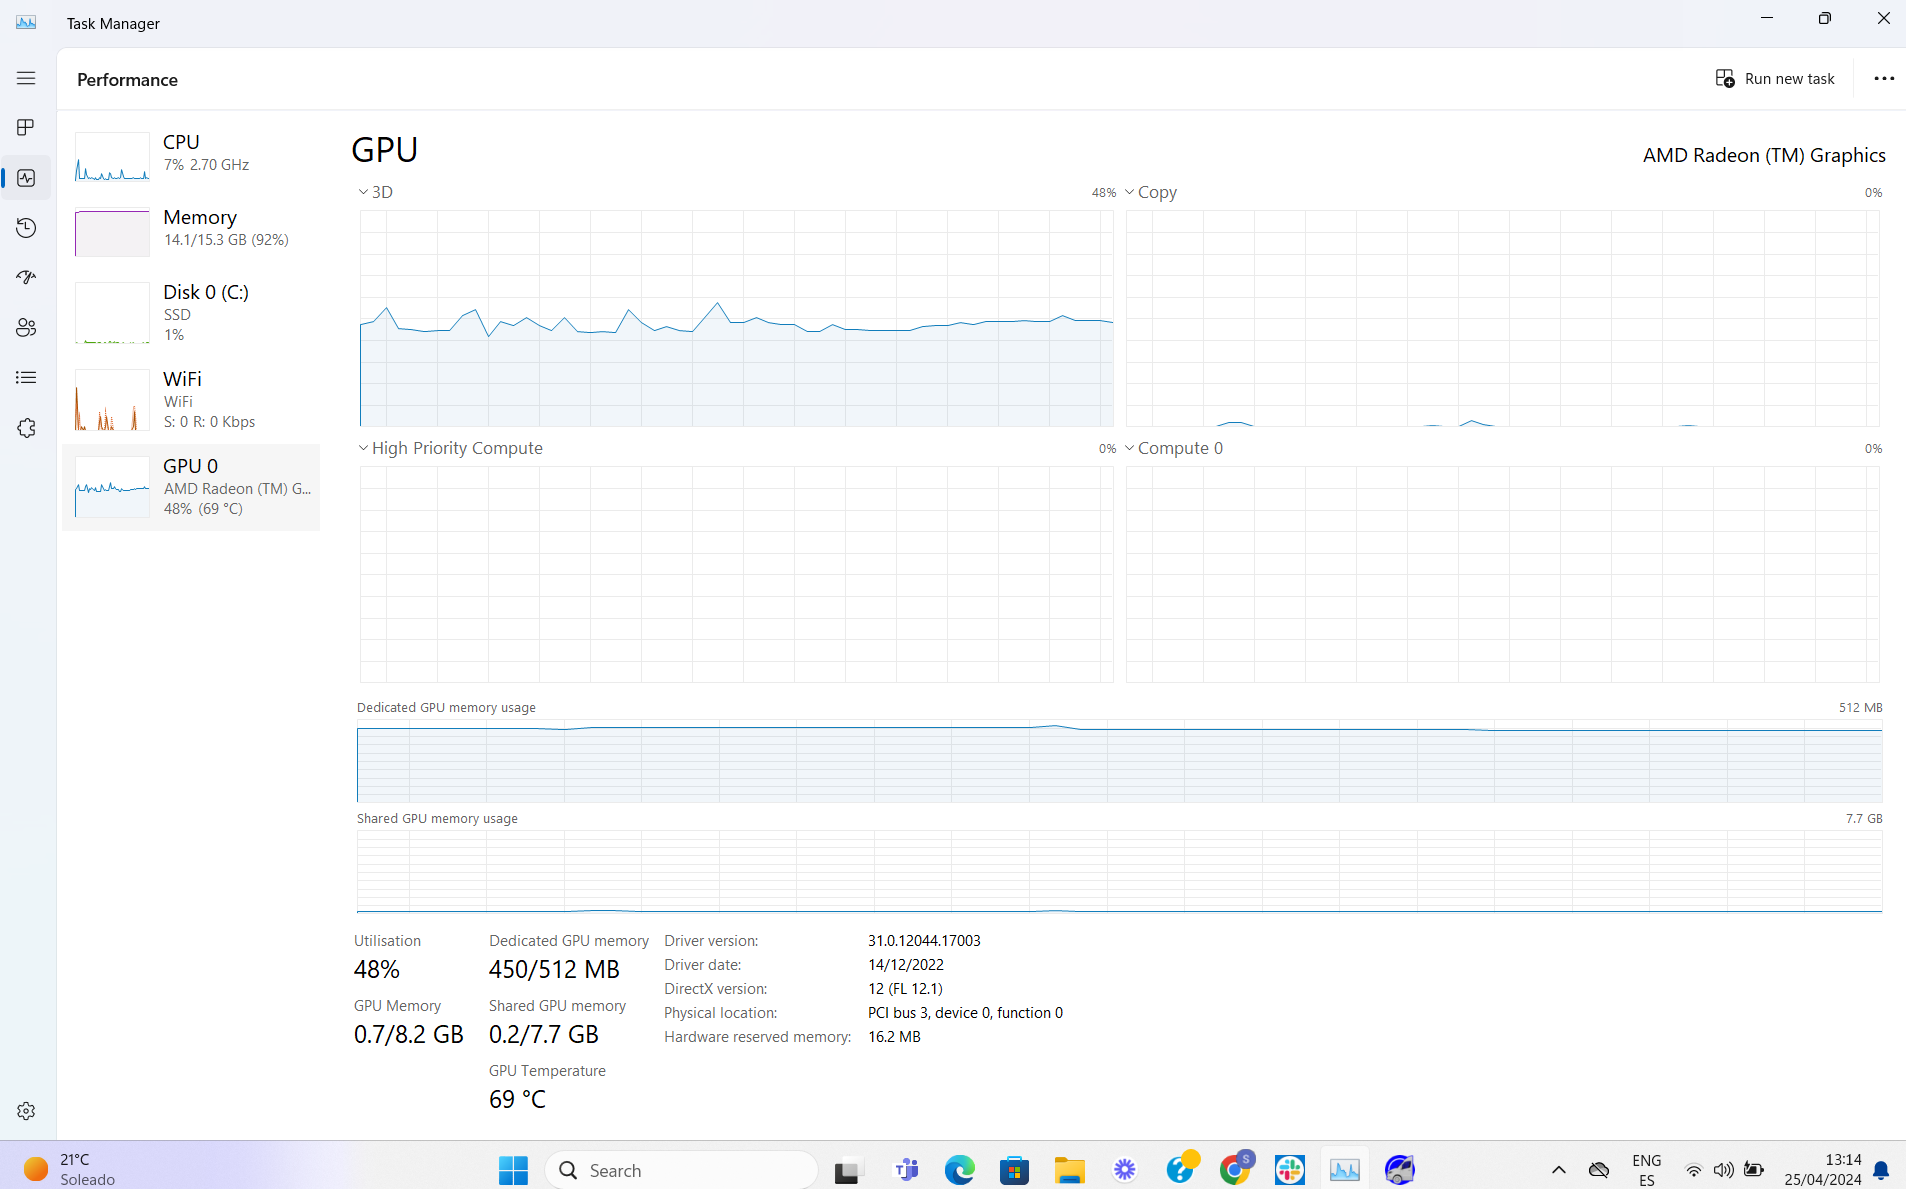
Task: Select the Performance page icon in sidebar
Action: pyautogui.click(x=26, y=178)
